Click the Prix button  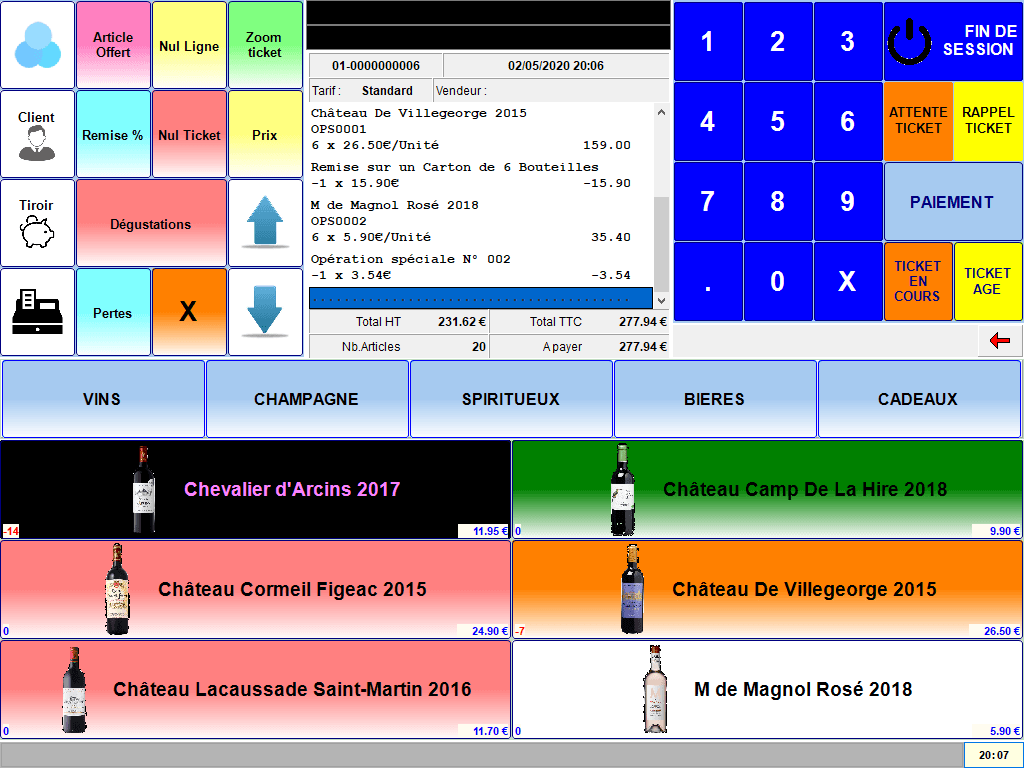click(x=265, y=134)
